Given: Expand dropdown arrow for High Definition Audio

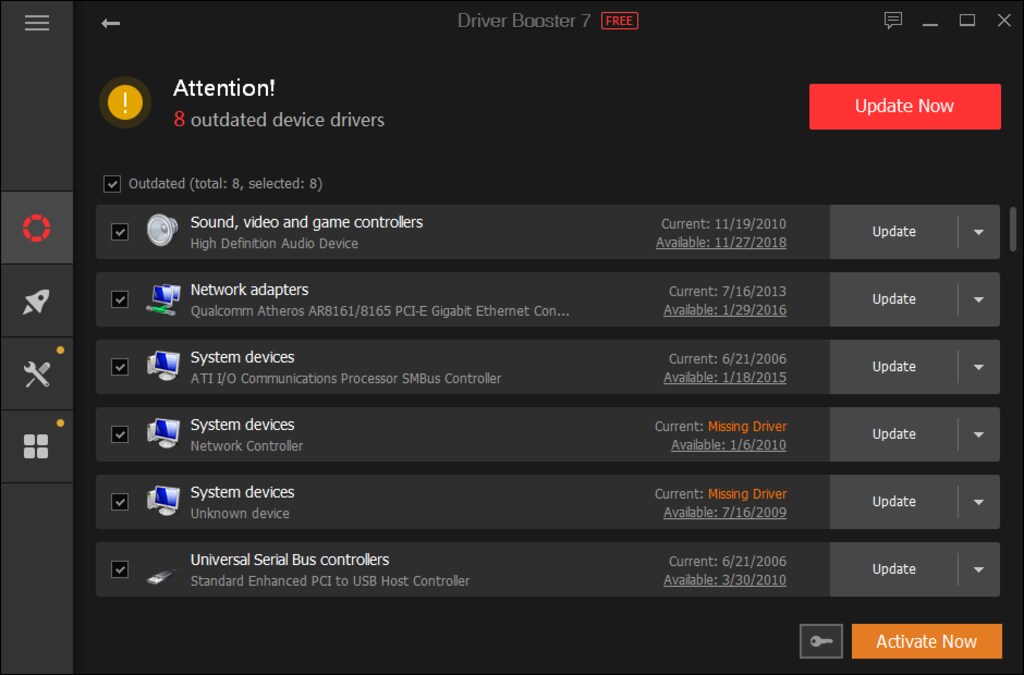Looking at the screenshot, I should [x=978, y=232].
